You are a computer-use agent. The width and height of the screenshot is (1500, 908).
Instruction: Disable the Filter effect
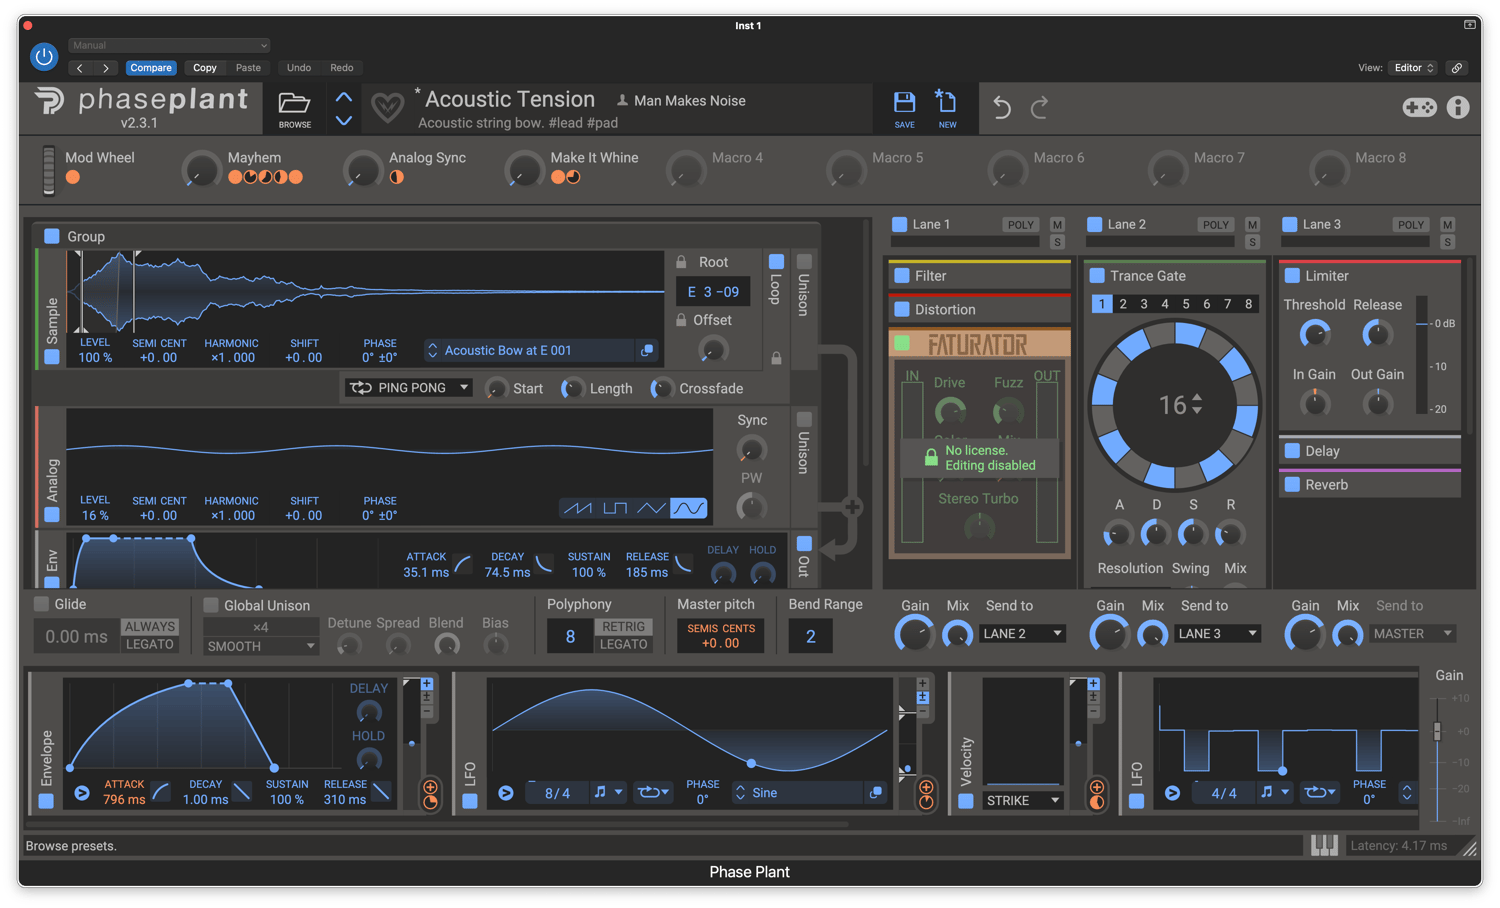[x=902, y=275]
